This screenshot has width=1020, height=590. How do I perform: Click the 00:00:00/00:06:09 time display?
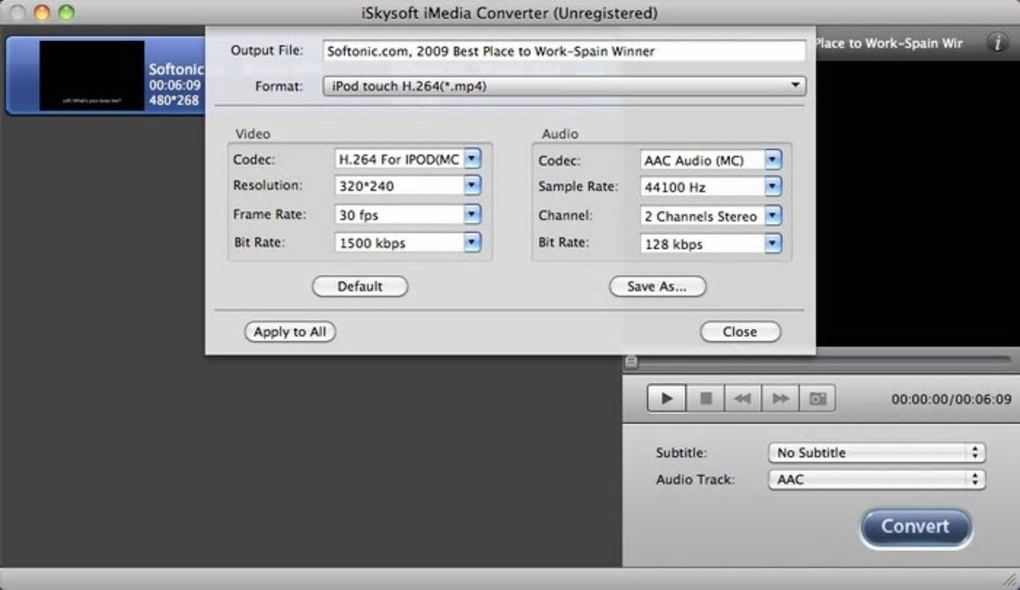point(951,399)
